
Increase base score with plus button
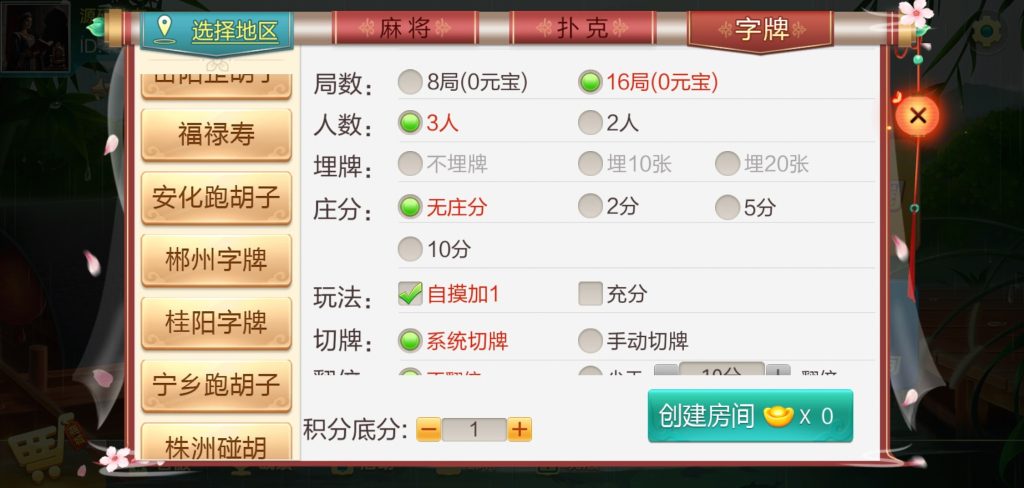click(x=519, y=429)
